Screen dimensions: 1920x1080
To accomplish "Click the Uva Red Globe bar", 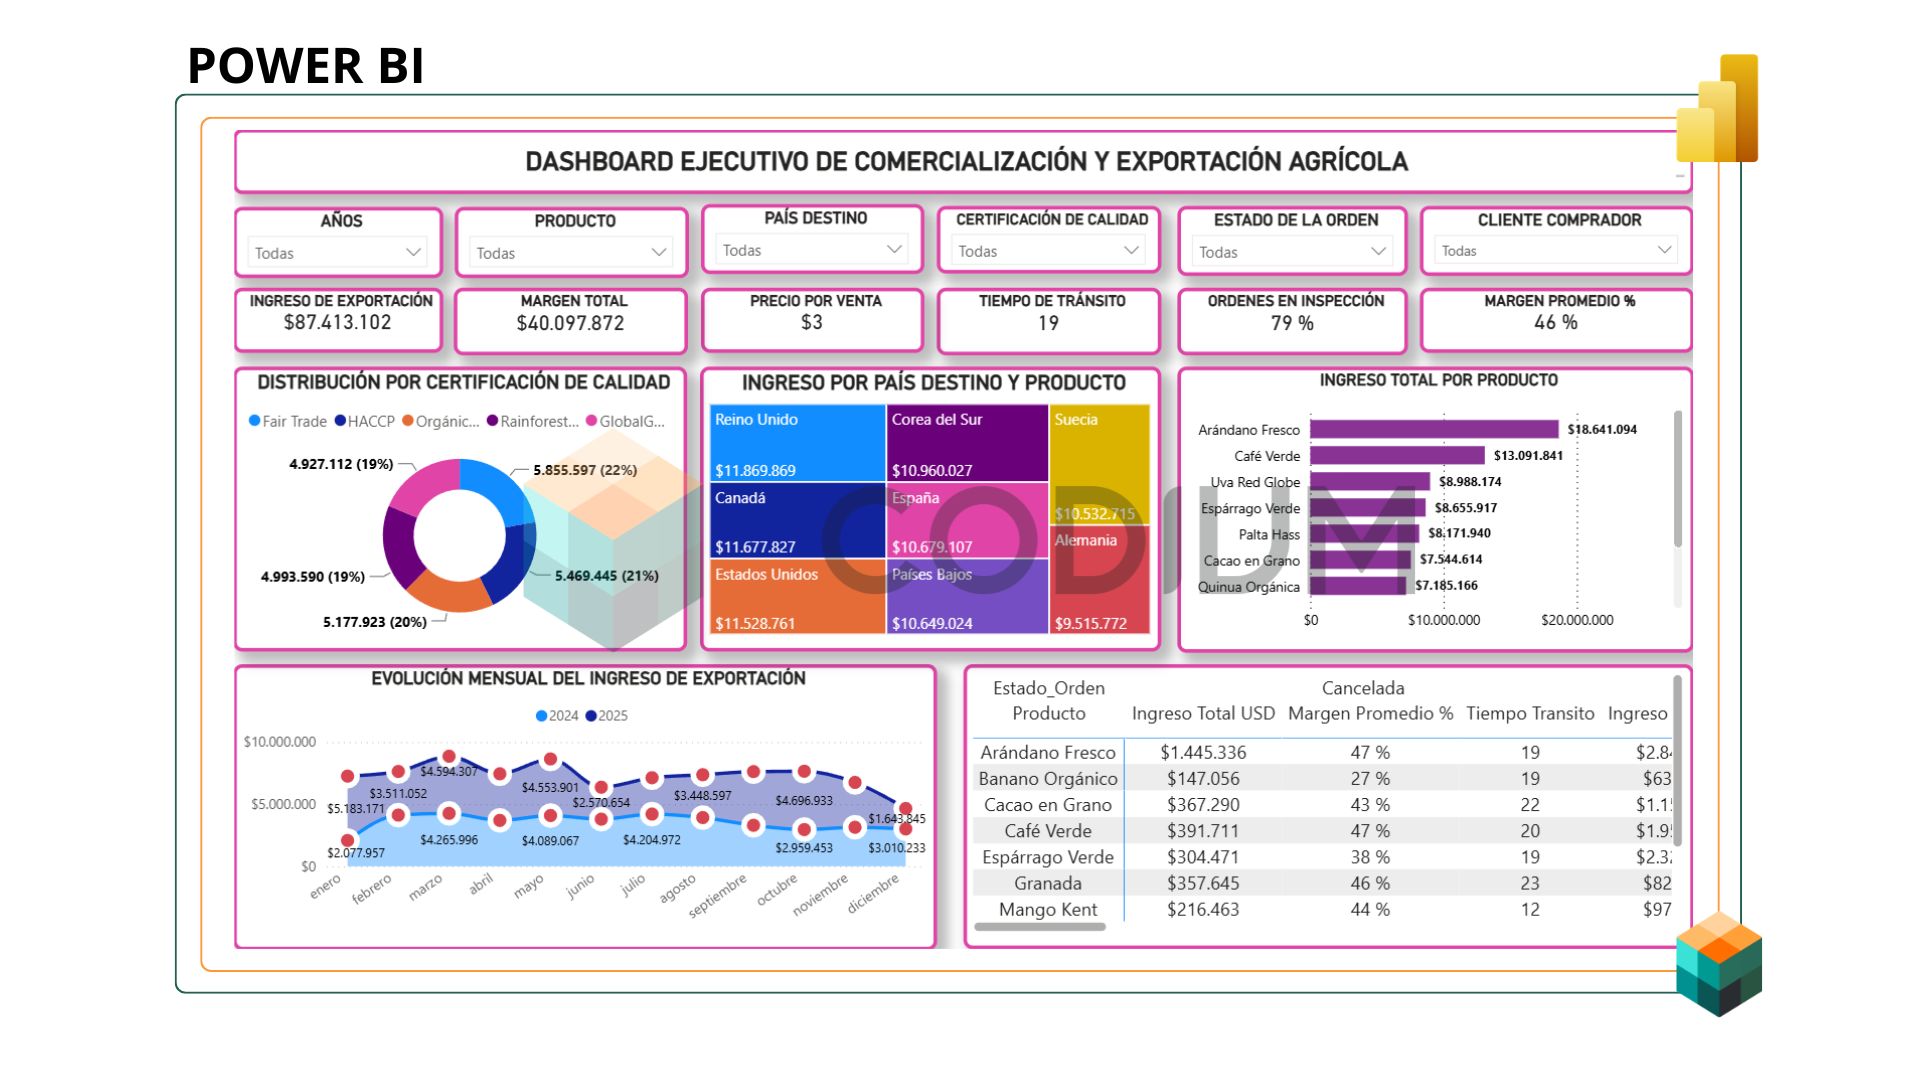I will pyautogui.click(x=1370, y=481).
